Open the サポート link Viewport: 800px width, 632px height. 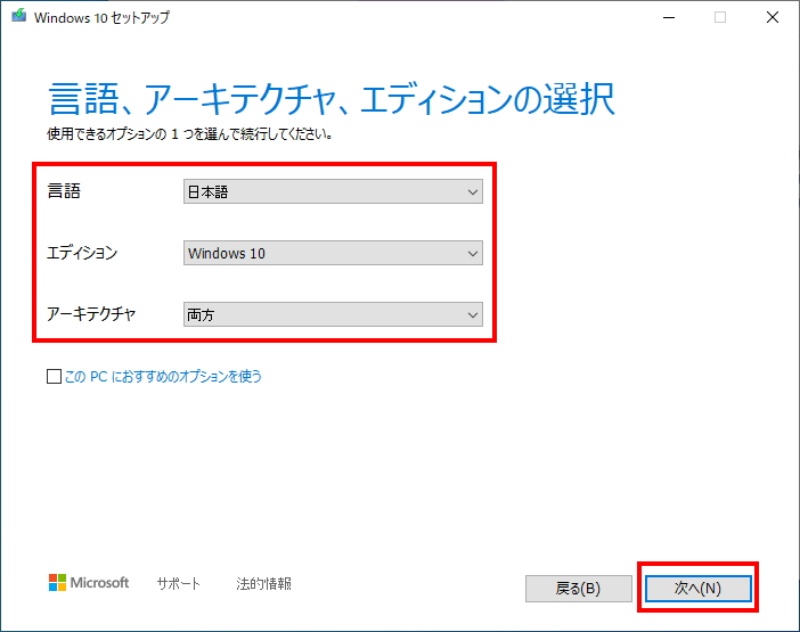pyautogui.click(x=178, y=584)
